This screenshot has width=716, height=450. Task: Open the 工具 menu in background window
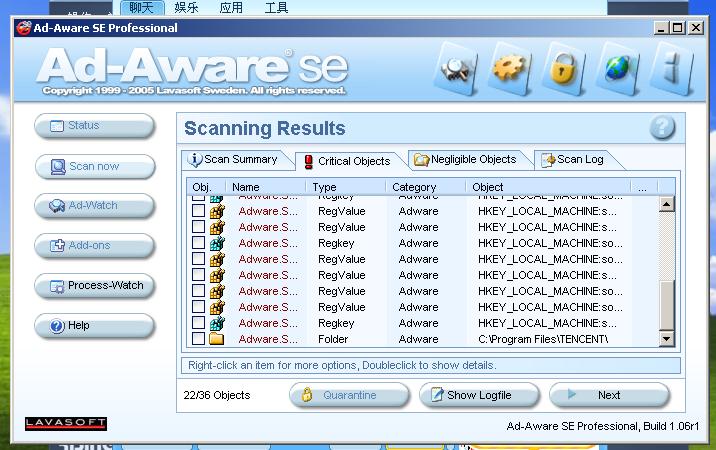click(276, 7)
